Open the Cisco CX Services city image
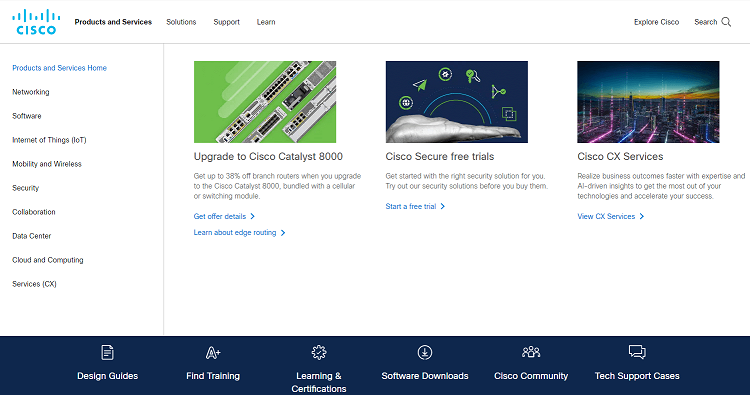Viewport: 750px width, 395px height. (648, 102)
